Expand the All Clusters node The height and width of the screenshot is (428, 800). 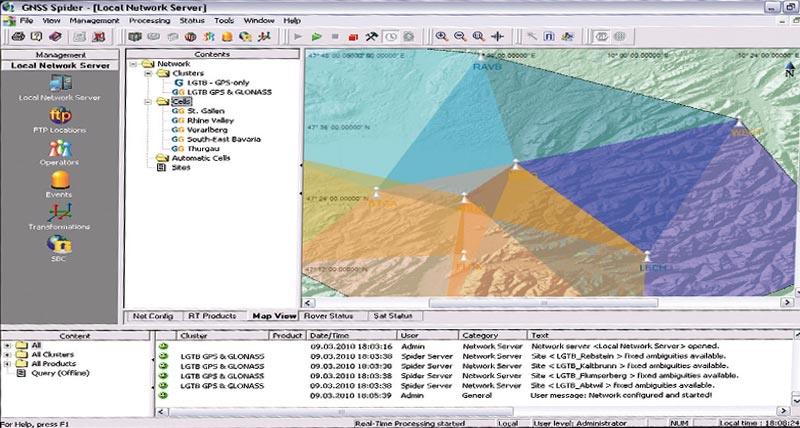click(8, 354)
